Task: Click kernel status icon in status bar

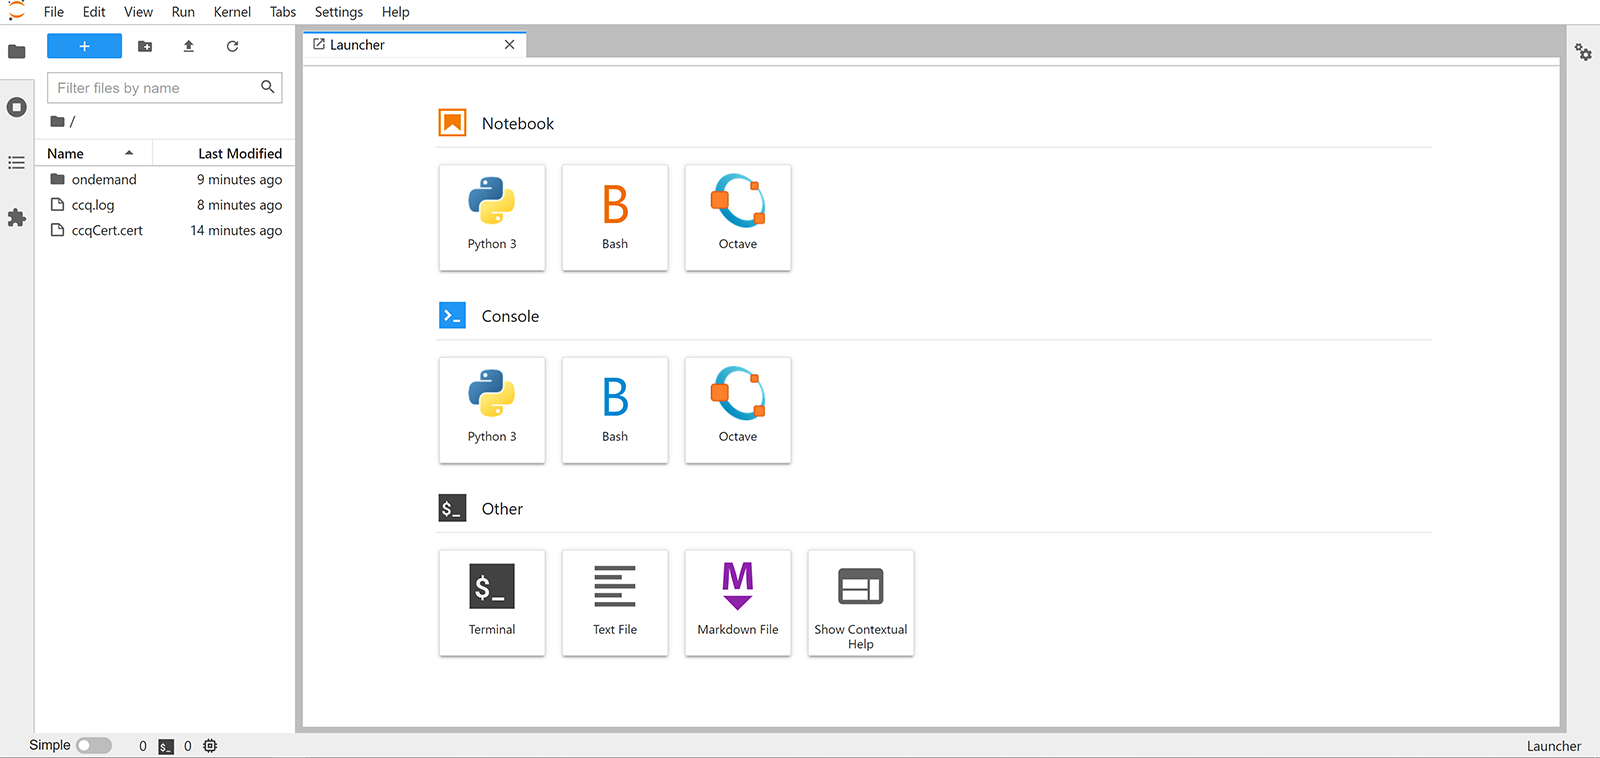Action: pyautogui.click(x=210, y=746)
